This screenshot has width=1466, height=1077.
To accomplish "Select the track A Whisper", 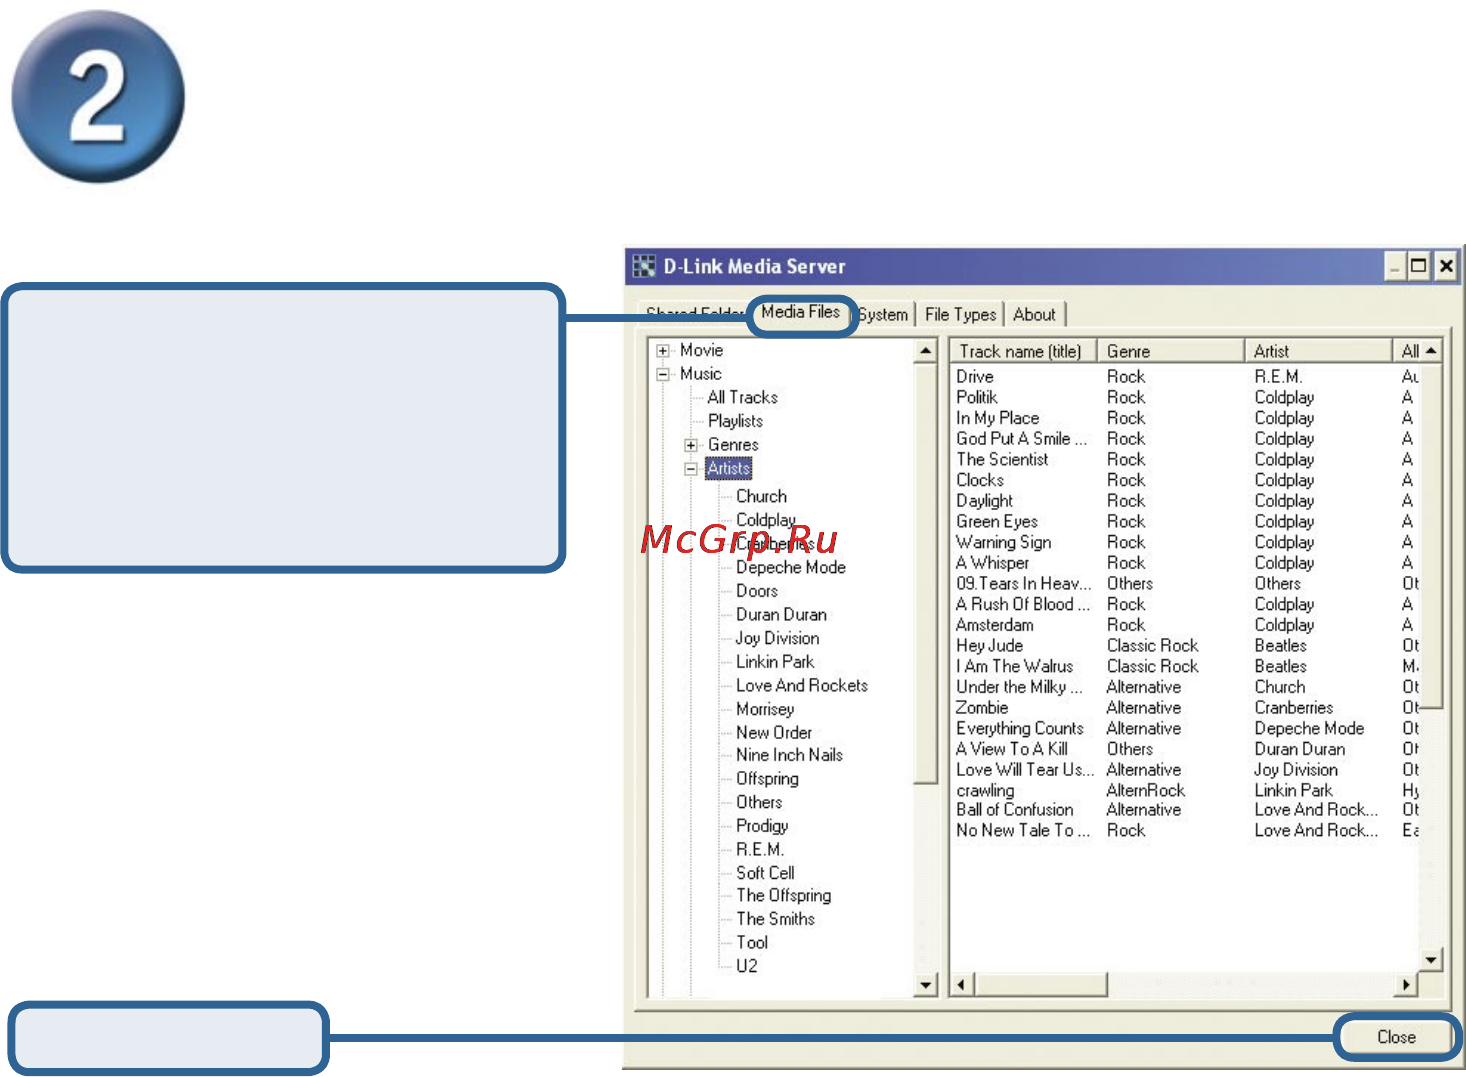I will point(992,563).
